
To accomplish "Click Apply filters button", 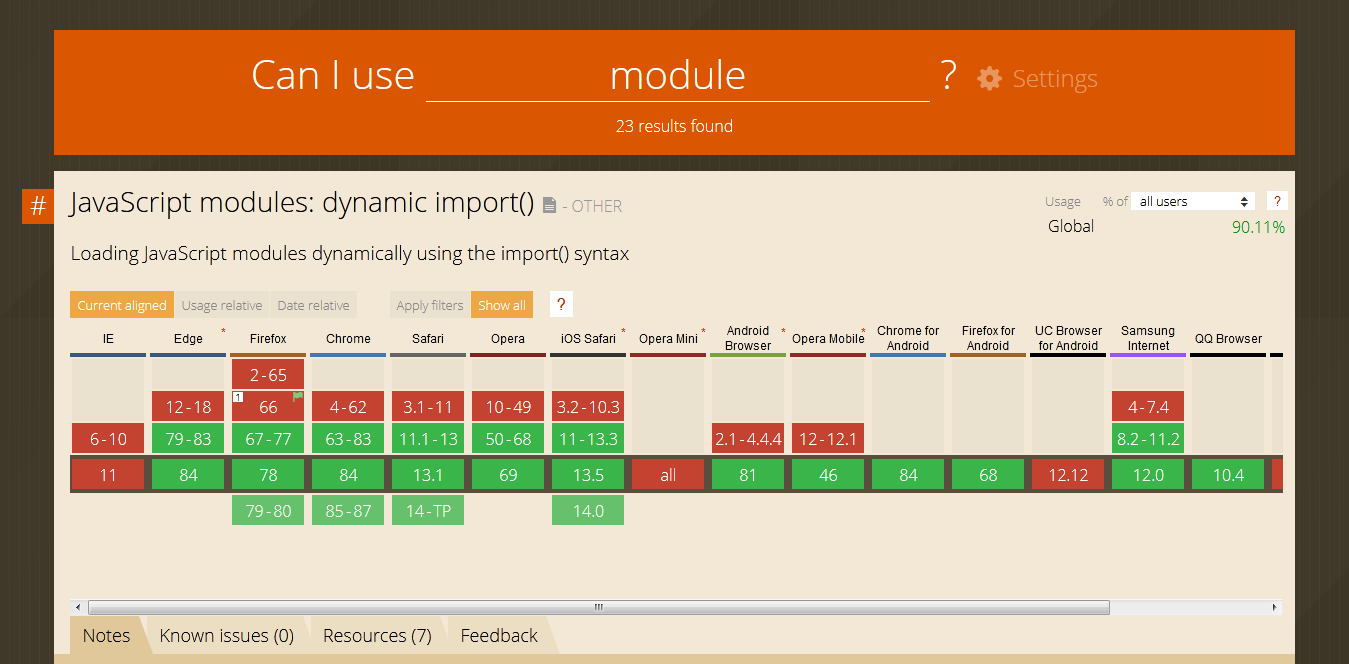I will [430, 305].
